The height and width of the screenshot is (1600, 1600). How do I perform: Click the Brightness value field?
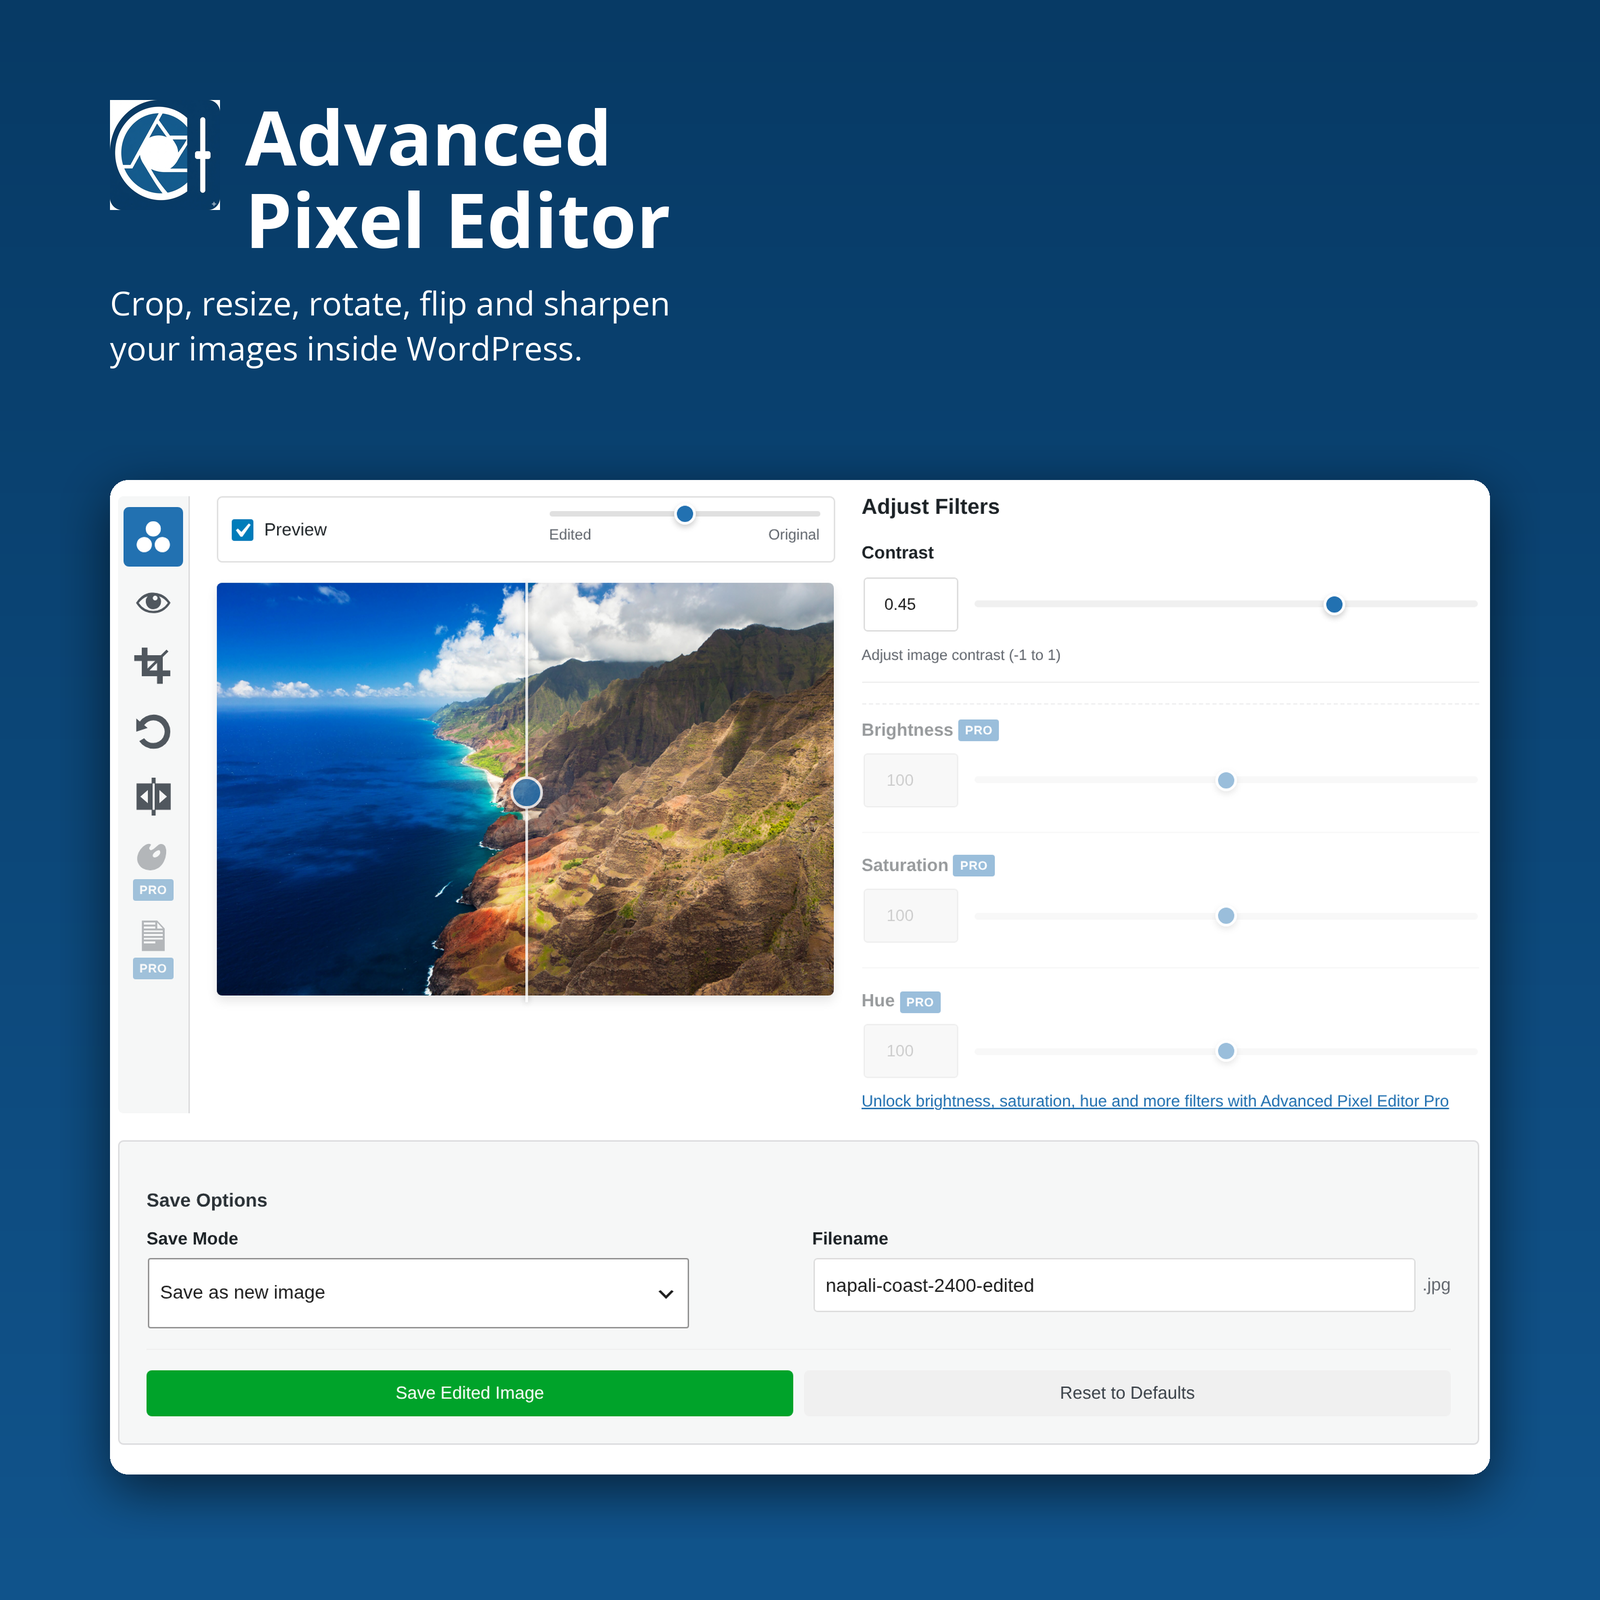tap(911, 780)
